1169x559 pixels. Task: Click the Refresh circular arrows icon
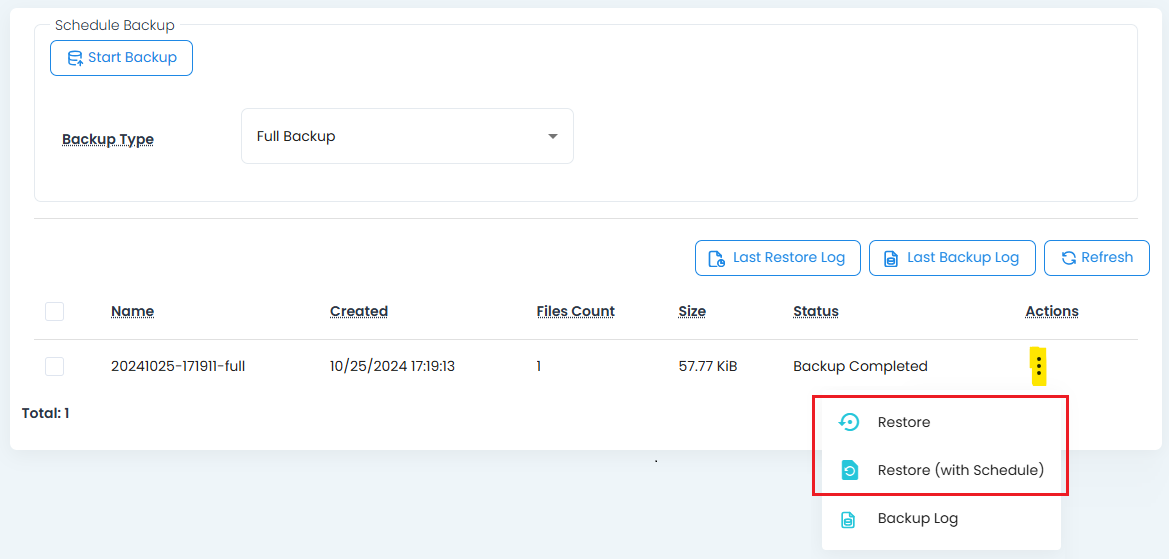pyautogui.click(x=1068, y=258)
